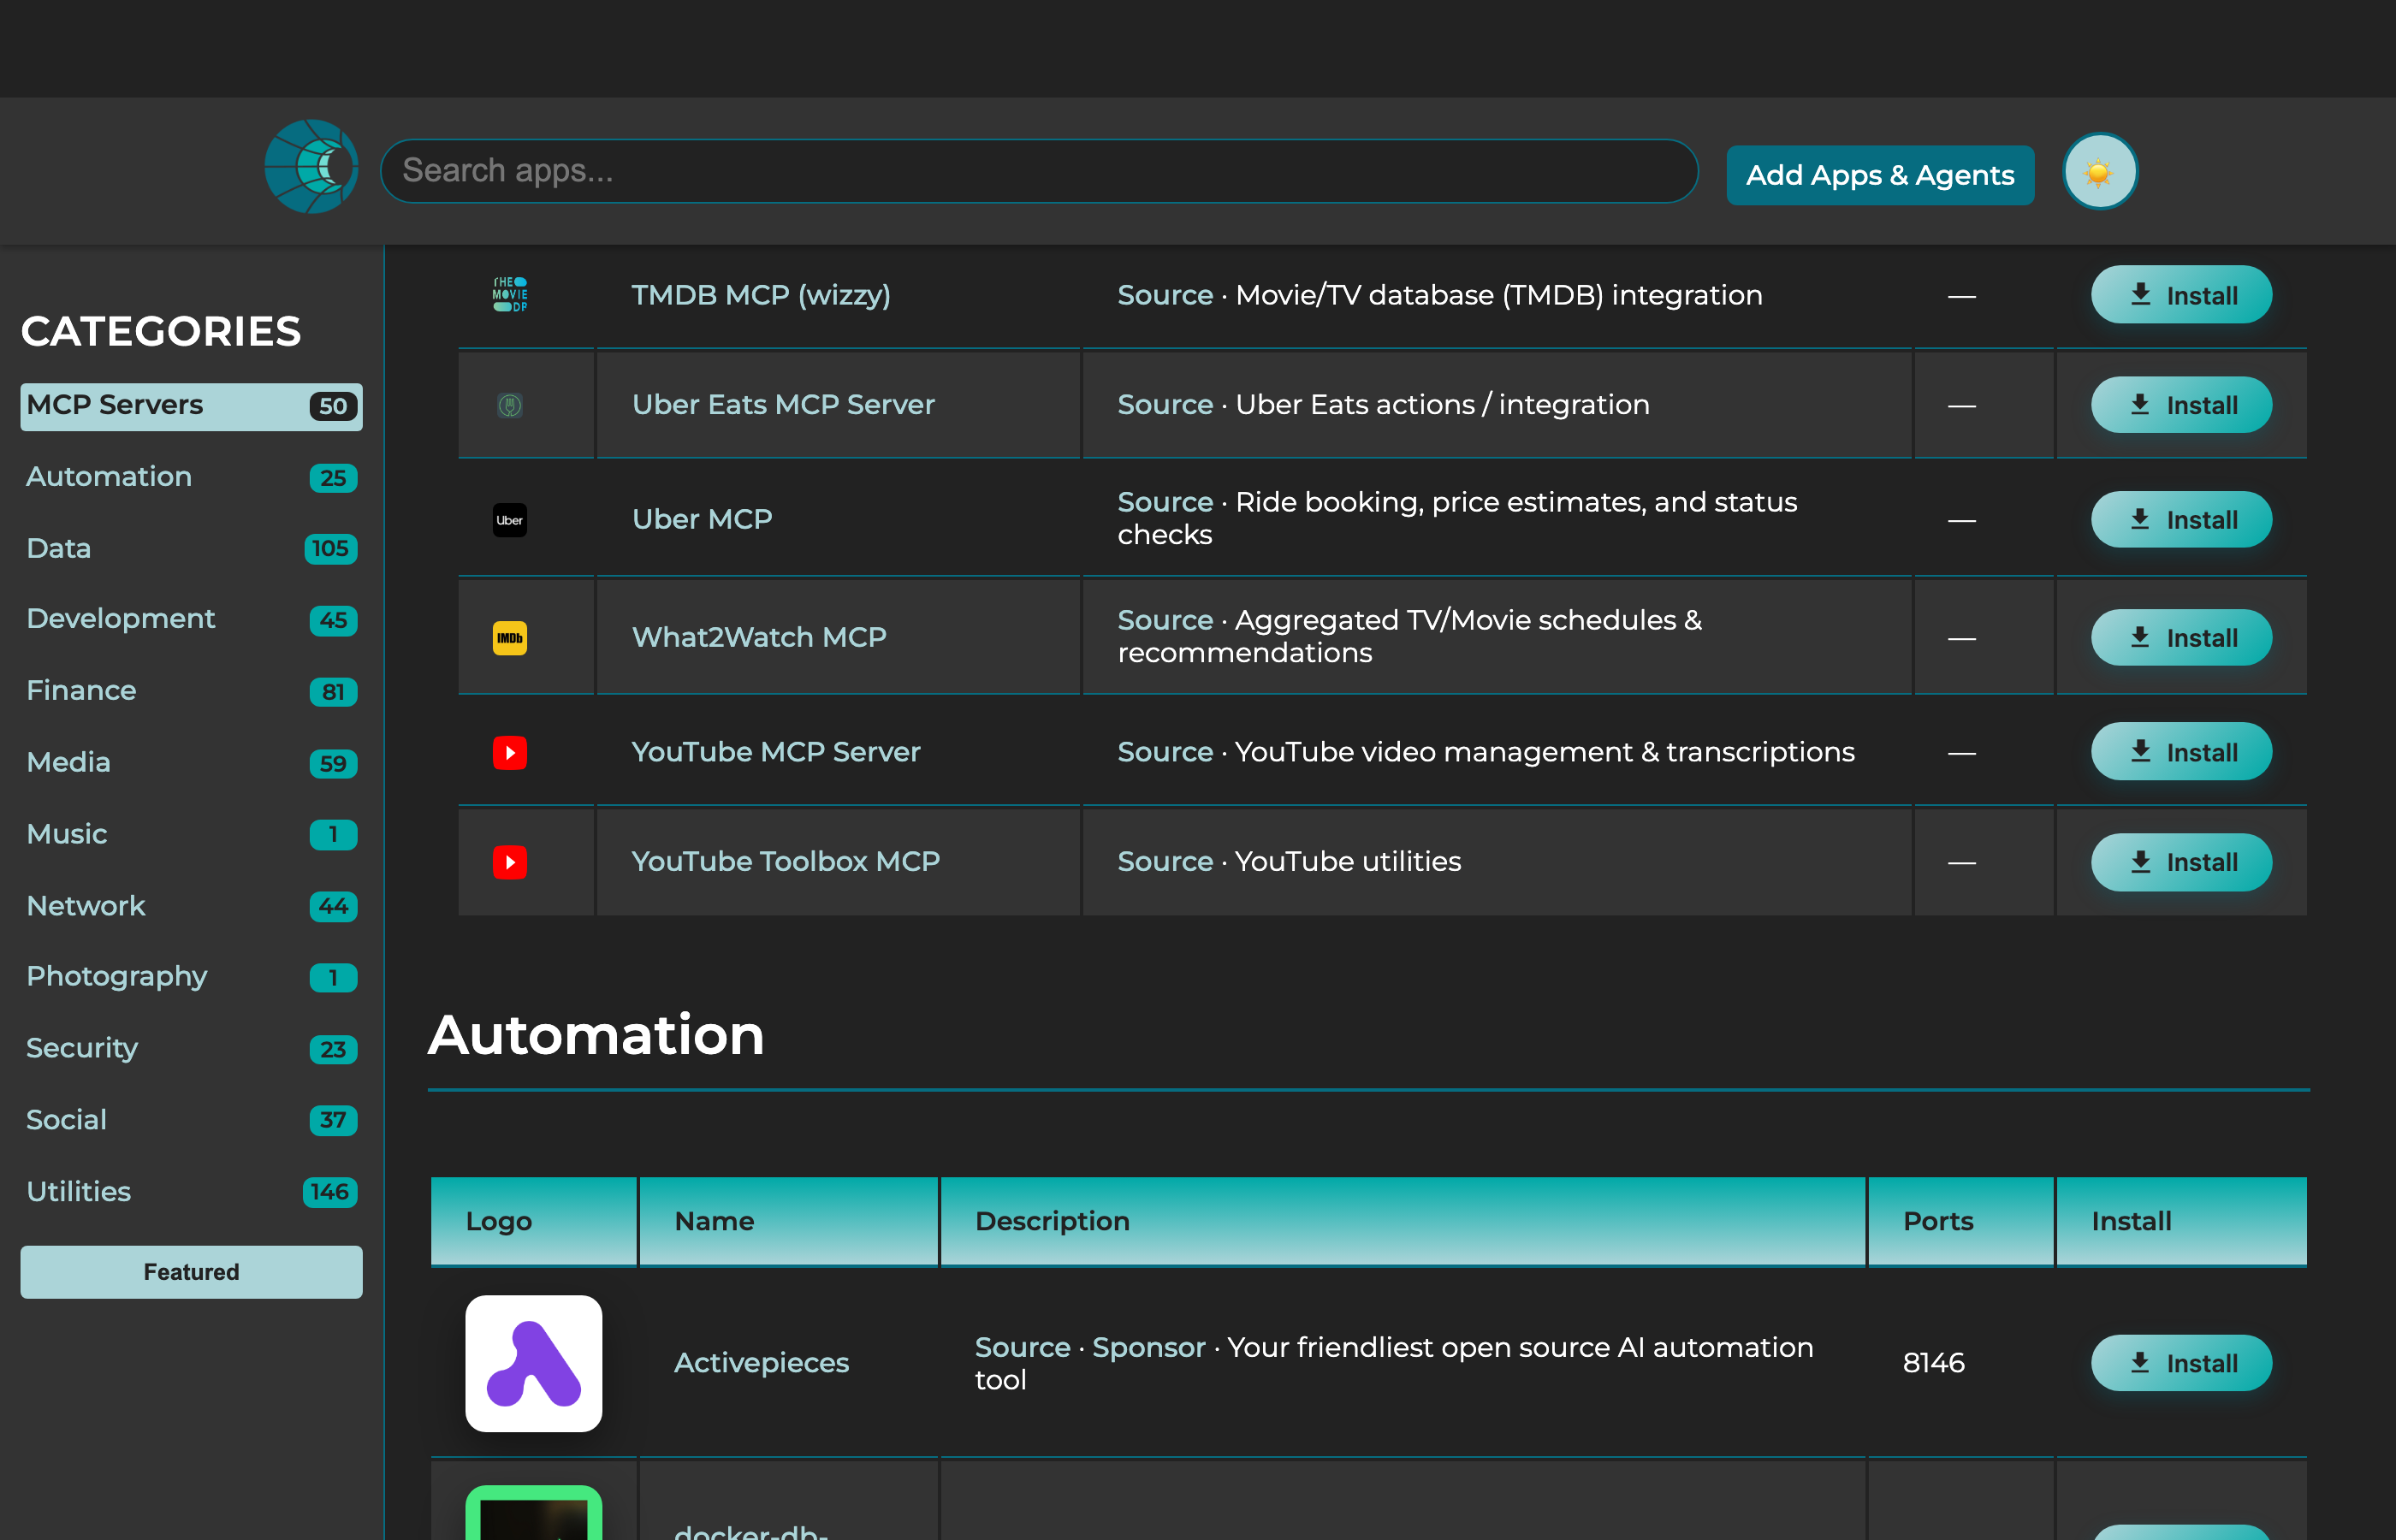
Task: Click the Automation section heading
Action: 596,1034
